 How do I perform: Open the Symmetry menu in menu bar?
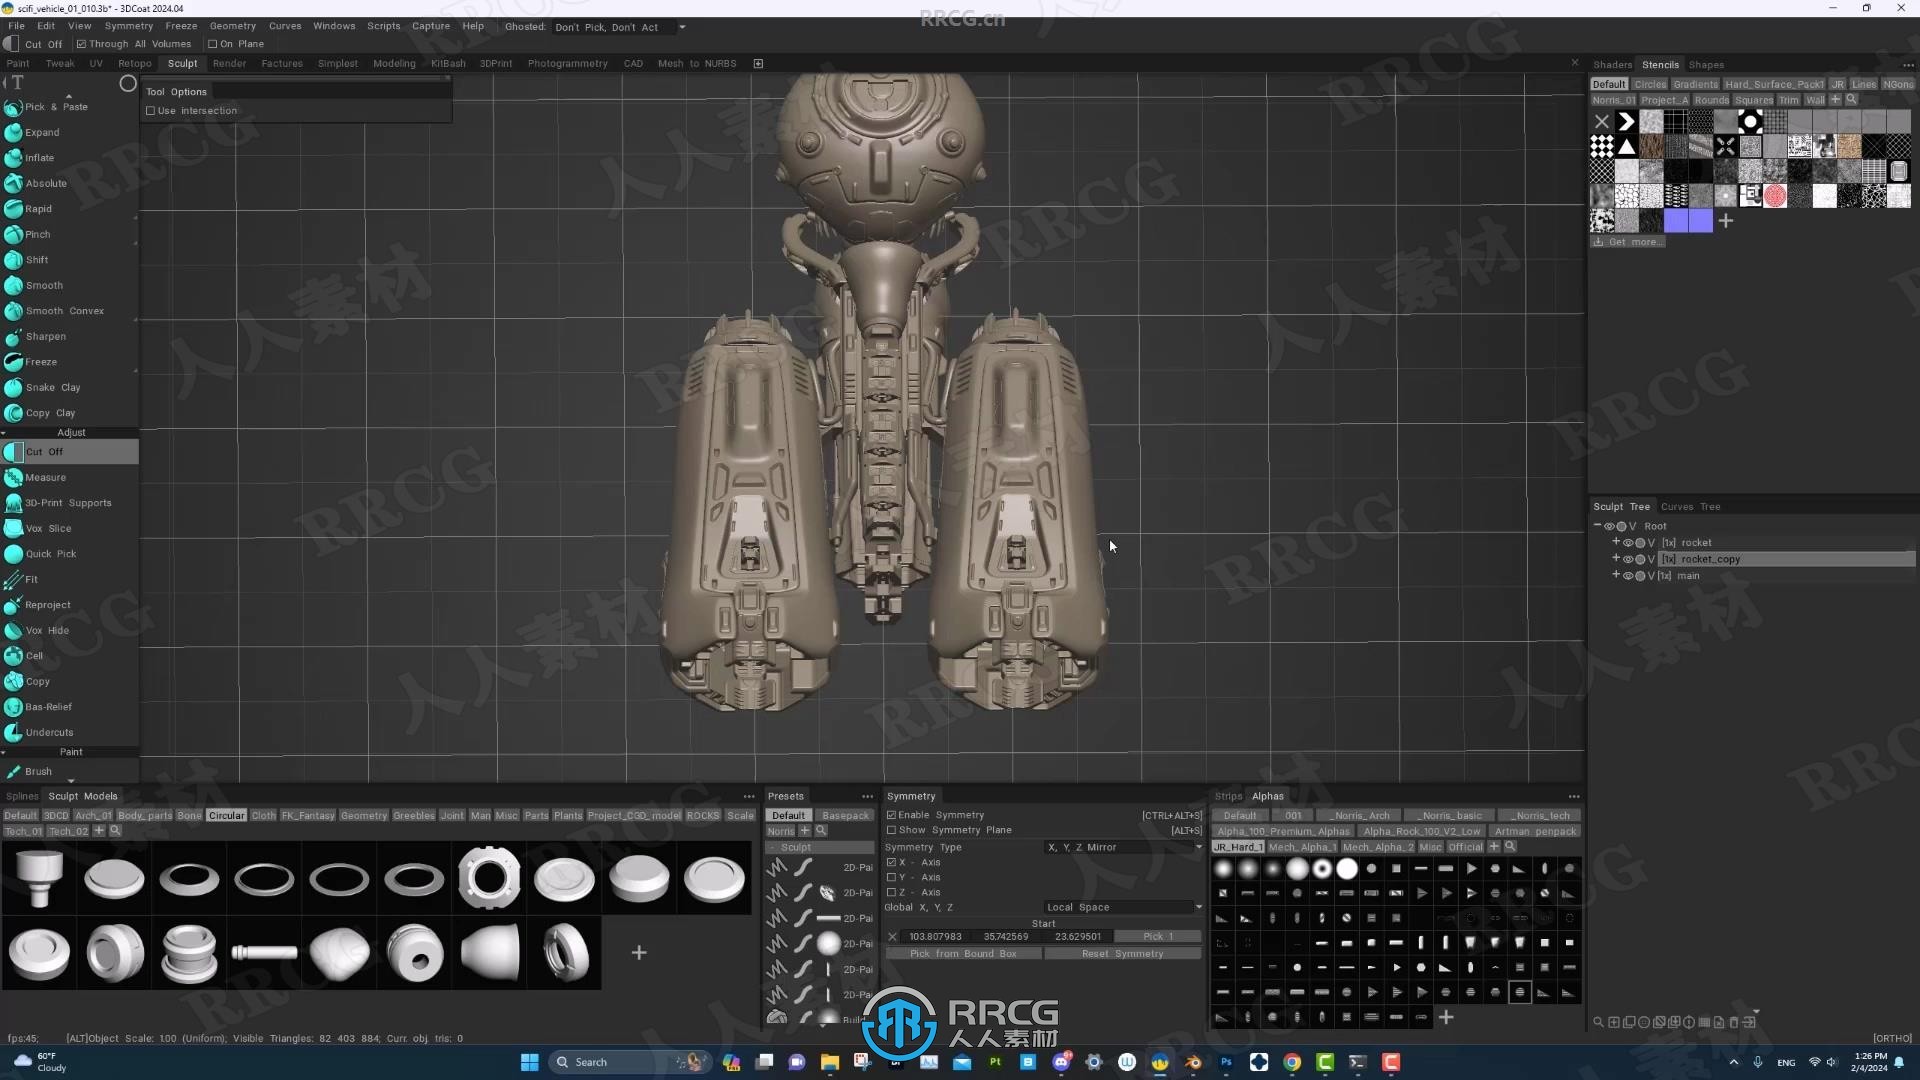[x=129, y=26]
